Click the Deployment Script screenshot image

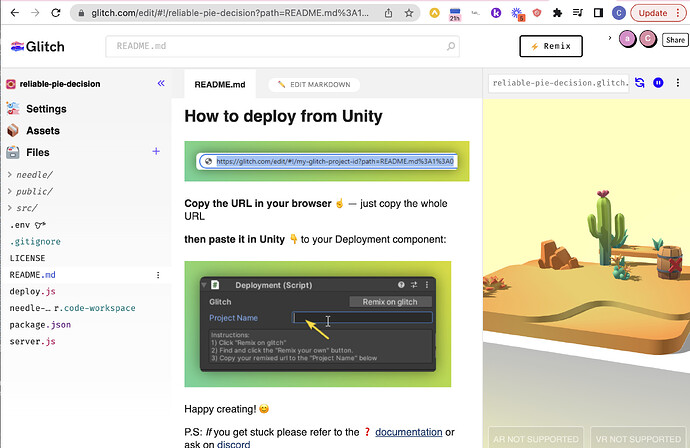[318, 324]
